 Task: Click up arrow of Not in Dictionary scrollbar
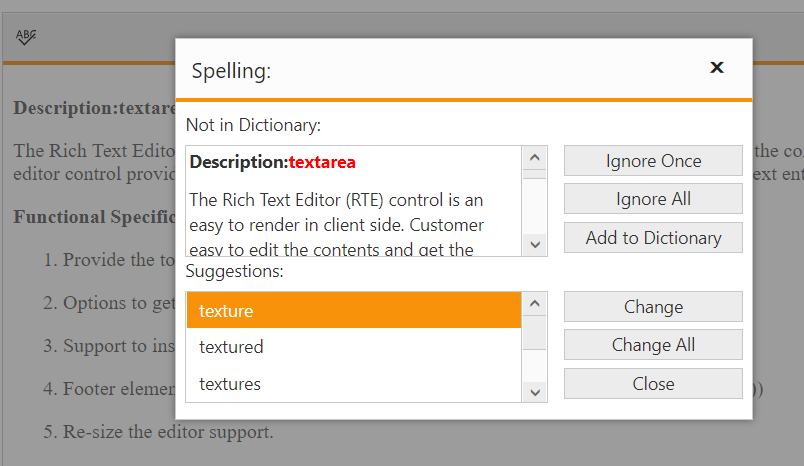click(535, 158)
